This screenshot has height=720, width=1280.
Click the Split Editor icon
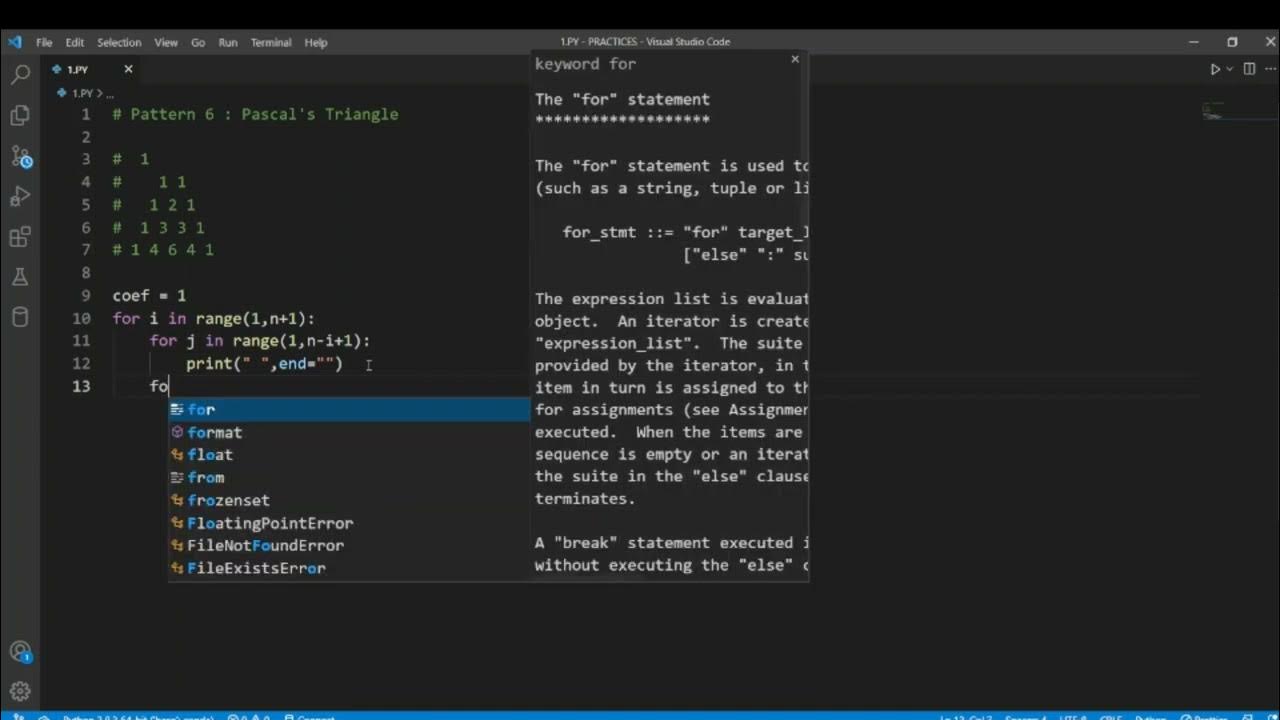click(1249, 69)
